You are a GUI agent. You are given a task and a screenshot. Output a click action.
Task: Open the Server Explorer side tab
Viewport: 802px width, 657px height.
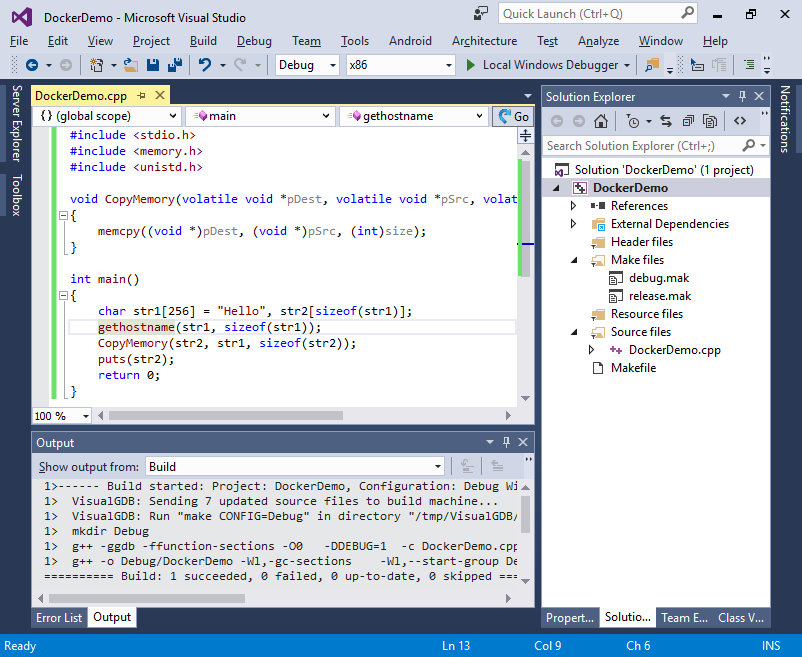click(x=17, y=124)
